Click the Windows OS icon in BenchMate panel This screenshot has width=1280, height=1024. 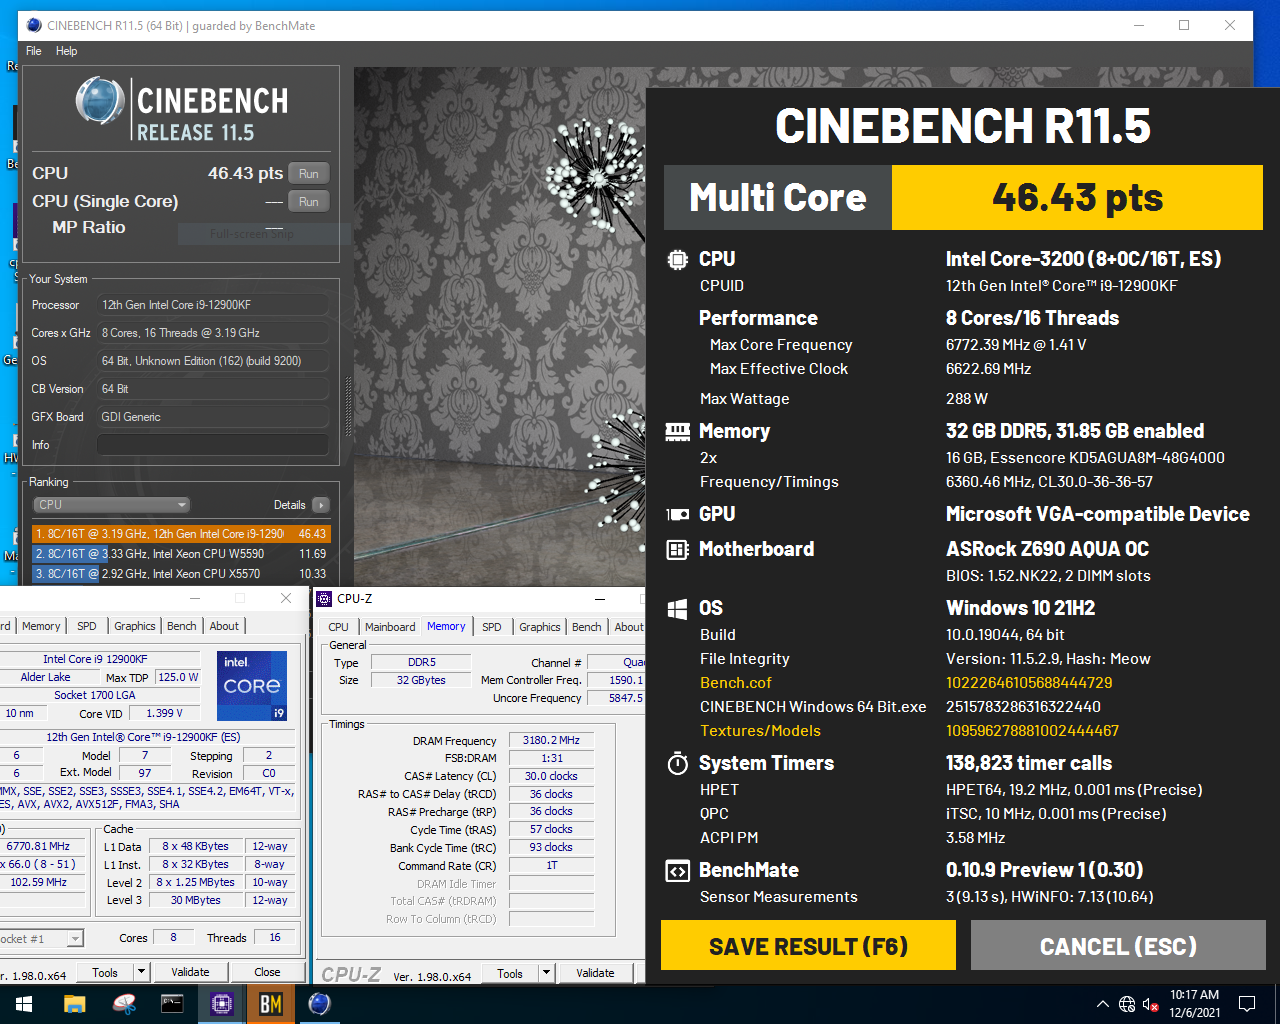tap(678, 609)
